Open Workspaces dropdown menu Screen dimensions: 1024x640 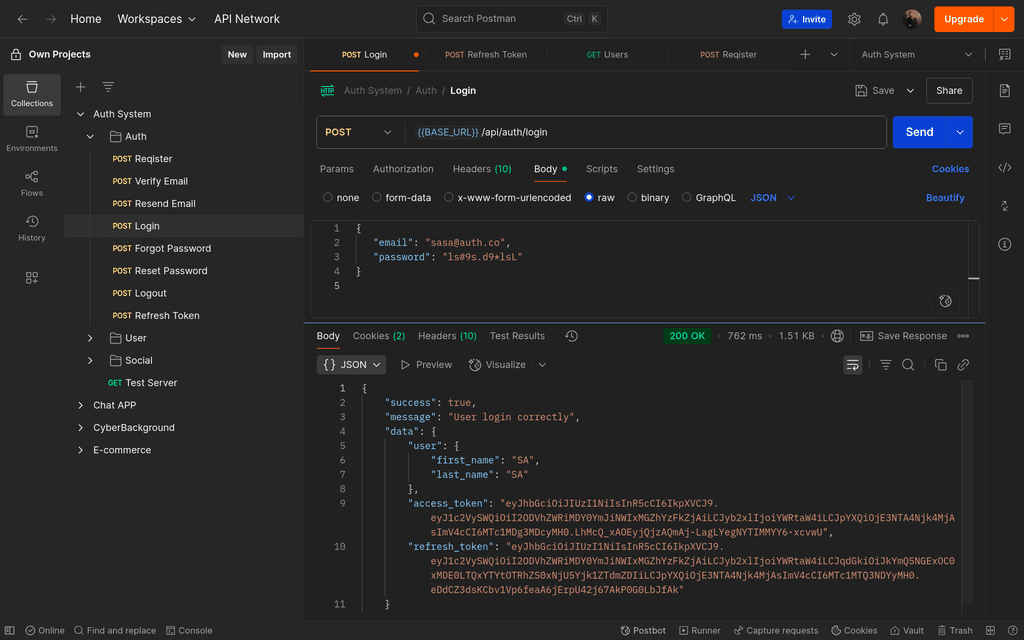(157, 19)
